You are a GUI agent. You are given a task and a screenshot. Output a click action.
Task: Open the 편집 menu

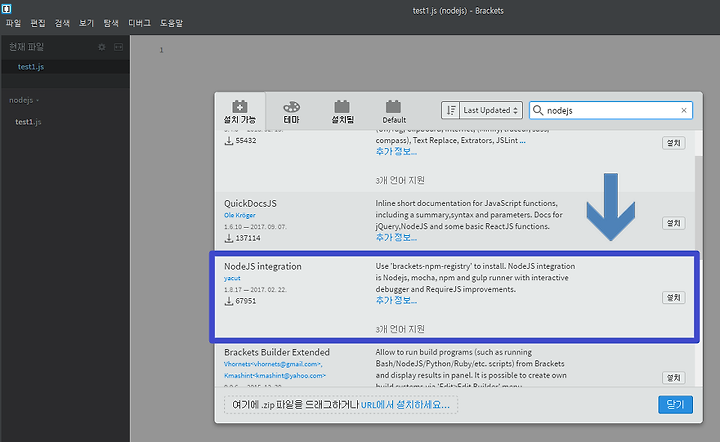click(x=38, y=23)
